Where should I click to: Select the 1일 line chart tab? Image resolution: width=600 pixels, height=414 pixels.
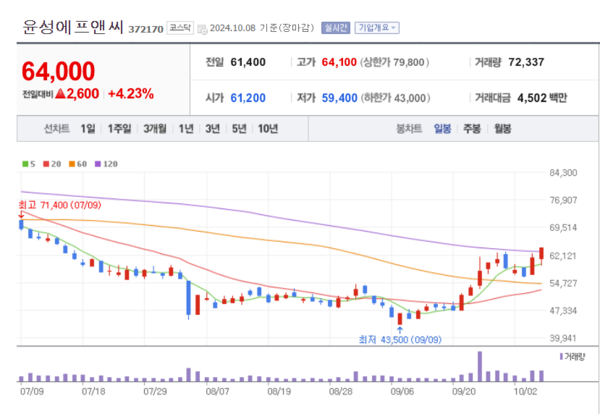(x=88, y=129)
